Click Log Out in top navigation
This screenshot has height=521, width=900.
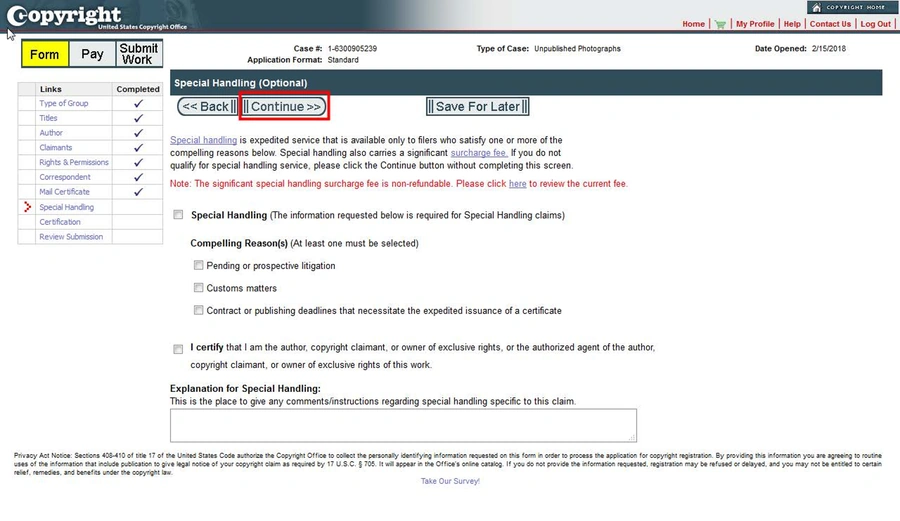point(875,24)
